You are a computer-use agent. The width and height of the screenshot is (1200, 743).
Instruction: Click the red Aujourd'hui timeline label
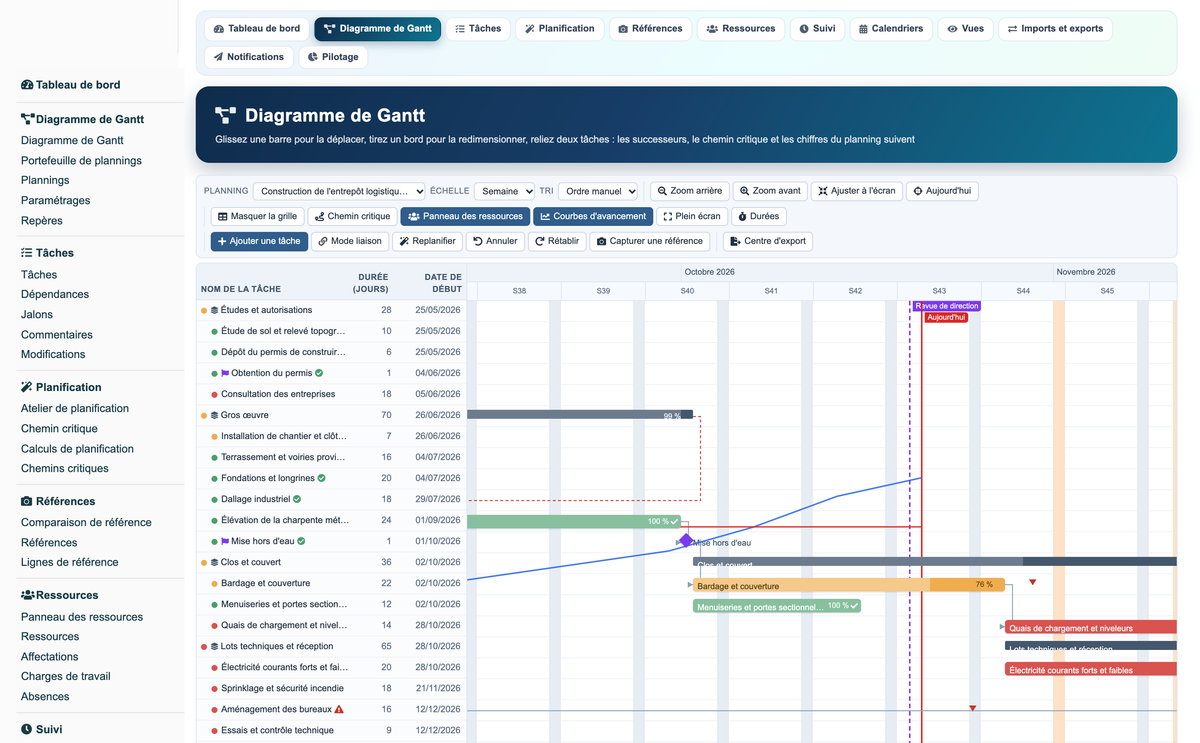[x=946, y=317]
